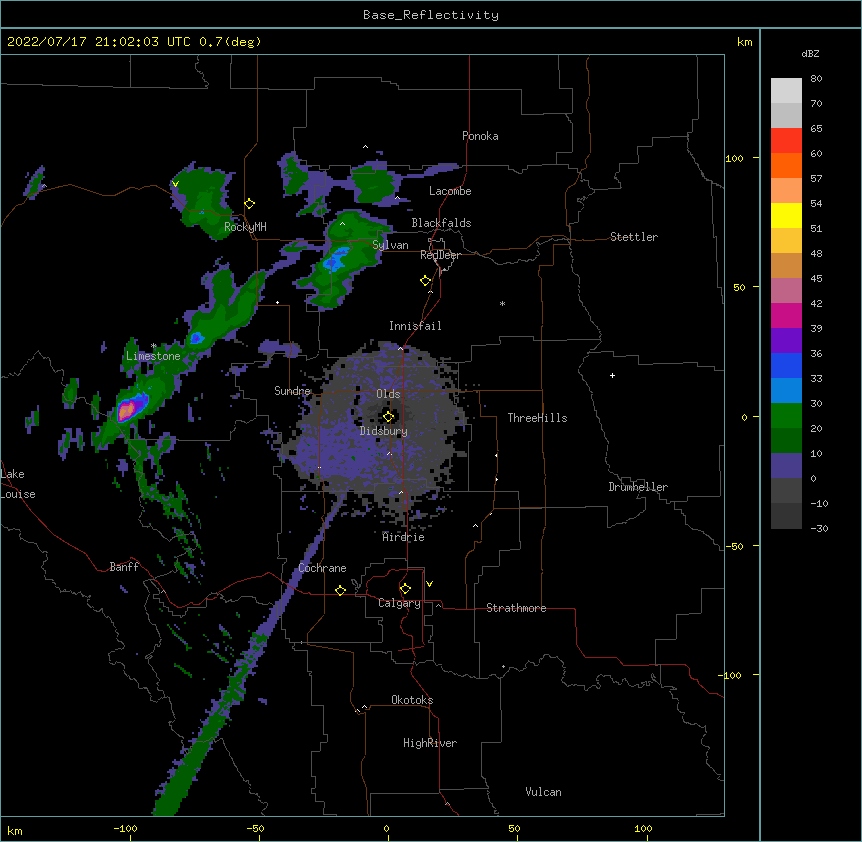Click the km unit label at top right
This screenshot has height=842, width=862.
745,42
